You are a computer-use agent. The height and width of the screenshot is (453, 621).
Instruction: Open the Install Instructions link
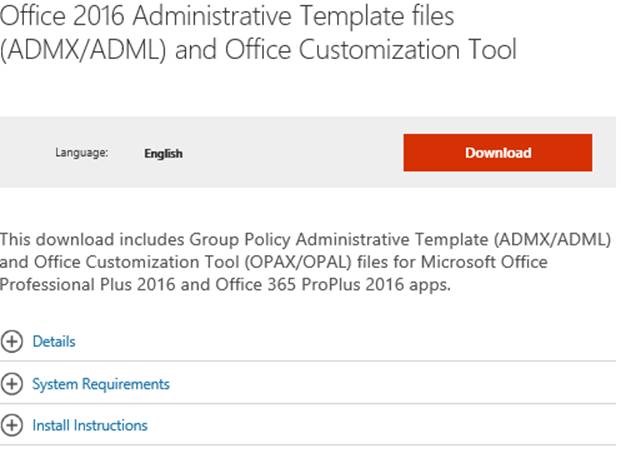[x=90, y=426]
